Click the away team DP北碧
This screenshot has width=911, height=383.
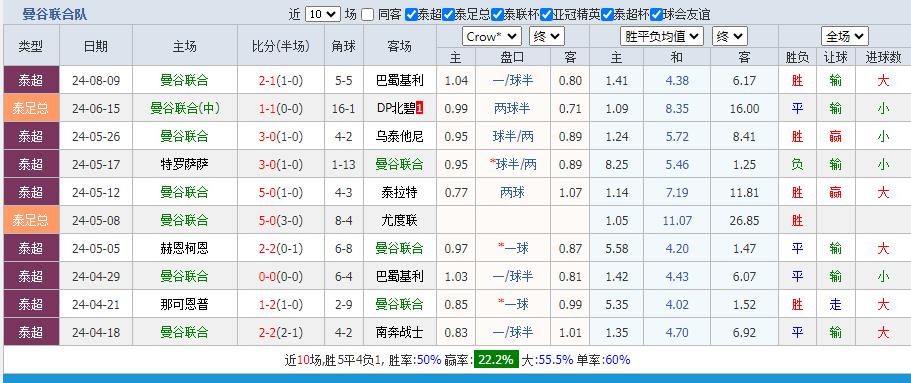point(396,108)
